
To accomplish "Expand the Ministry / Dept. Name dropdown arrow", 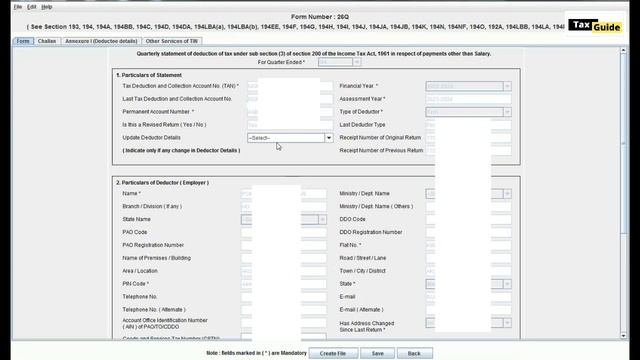I will [507, 194].
